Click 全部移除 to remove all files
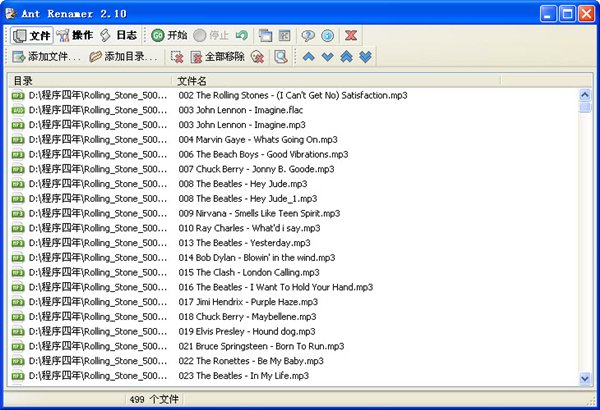This screenshot has height=410, width=600. pos(217,57)
